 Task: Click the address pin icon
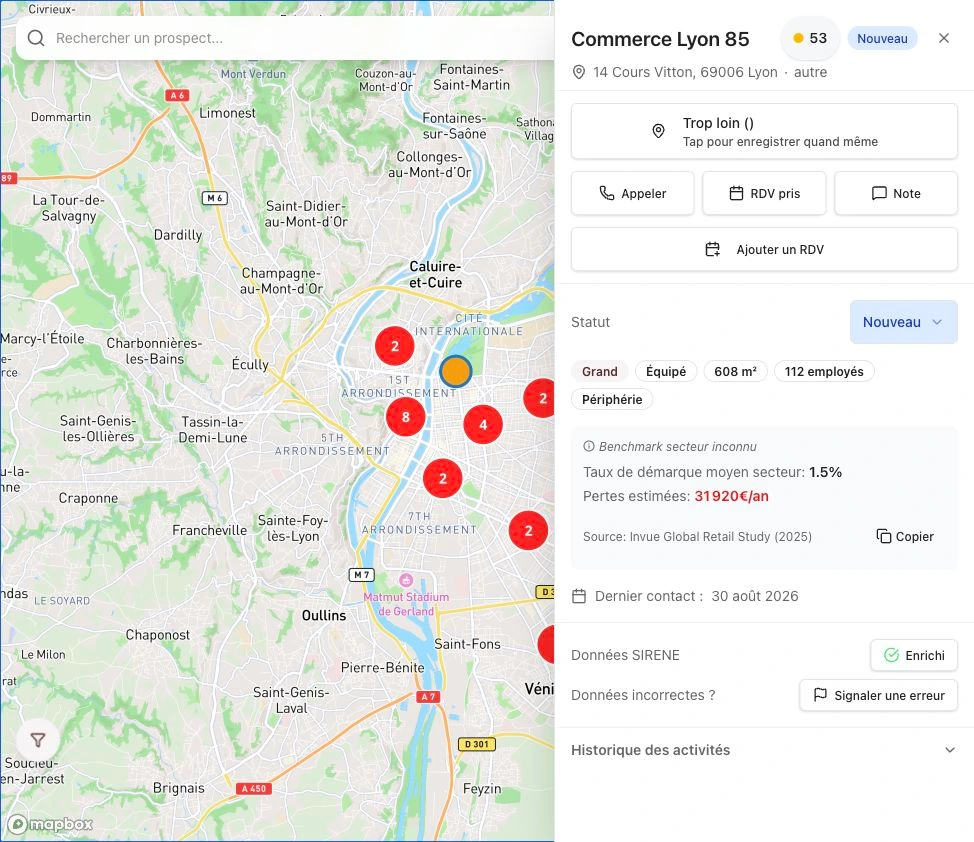[x=578, y=72]
